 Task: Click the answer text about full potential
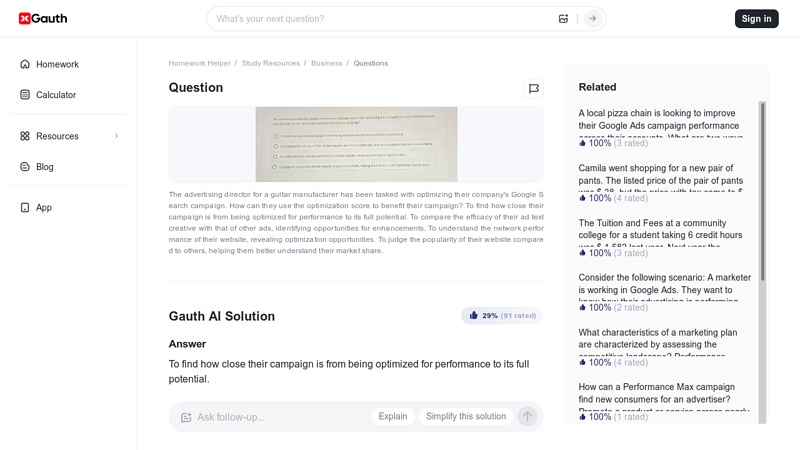349,371
